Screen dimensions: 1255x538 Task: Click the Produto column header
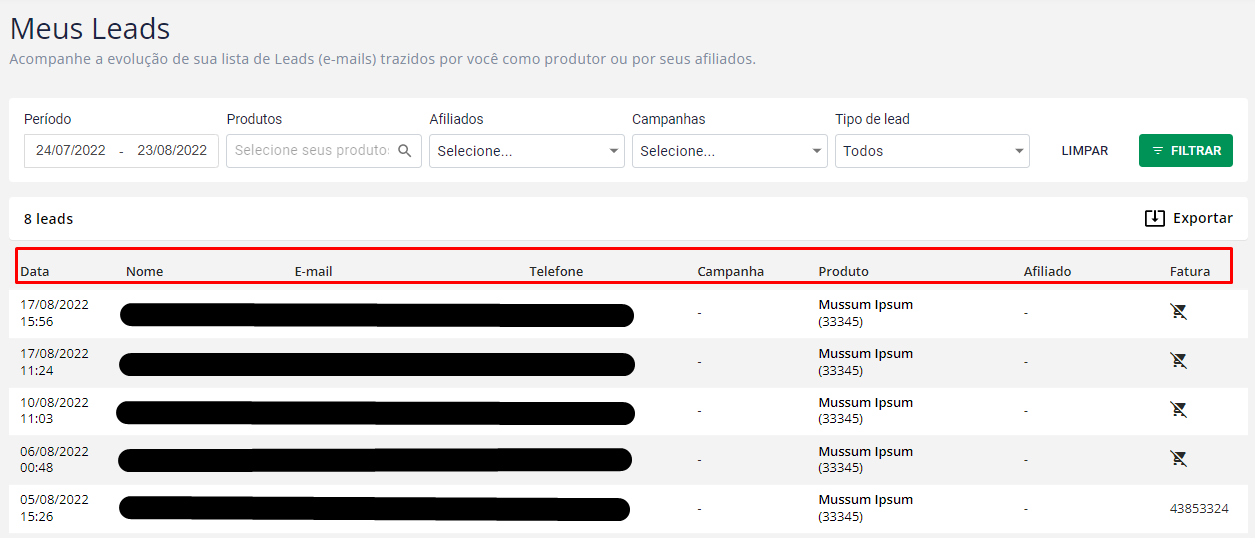tap(843, 271)
